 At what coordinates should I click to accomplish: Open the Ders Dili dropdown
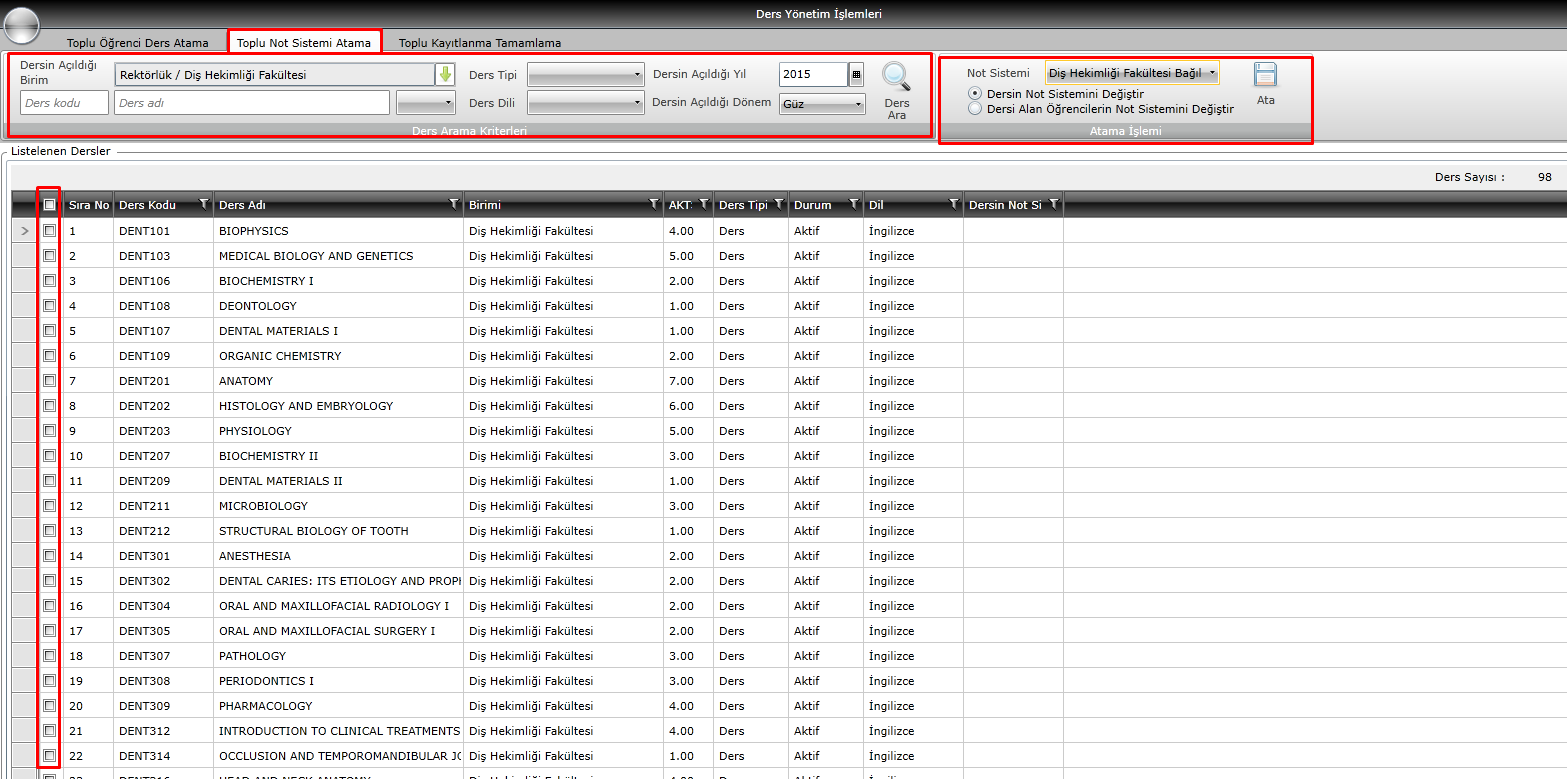[x=586, y=103]
